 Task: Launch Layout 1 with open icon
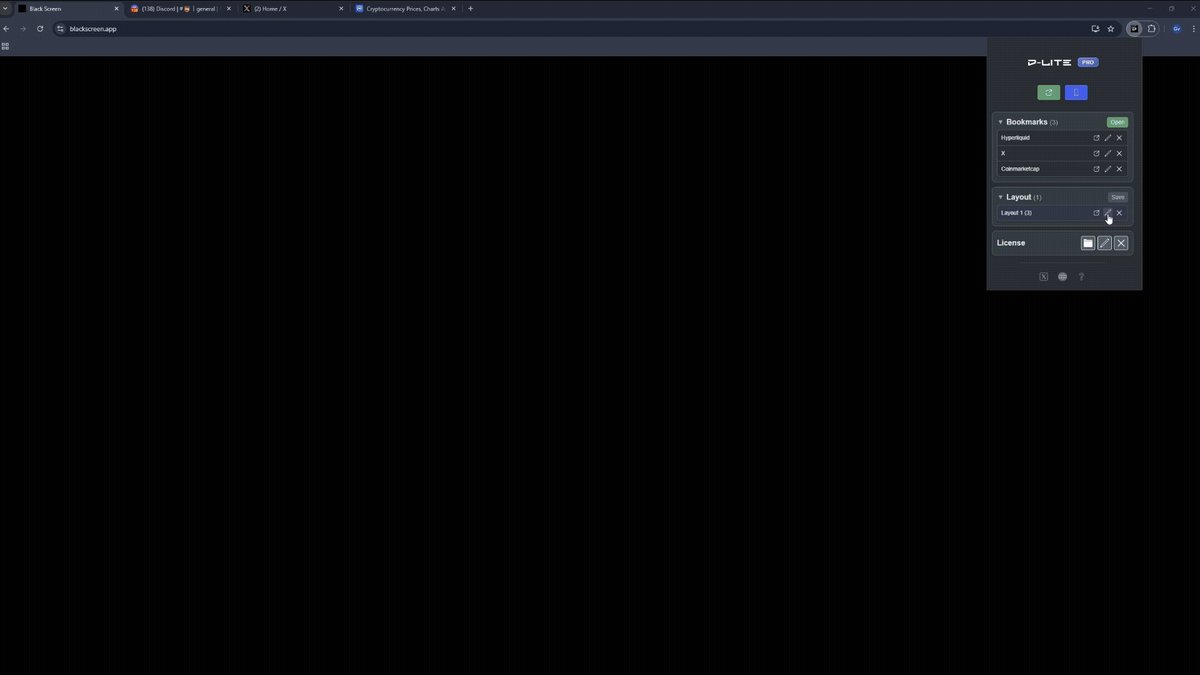(1096, 213)
